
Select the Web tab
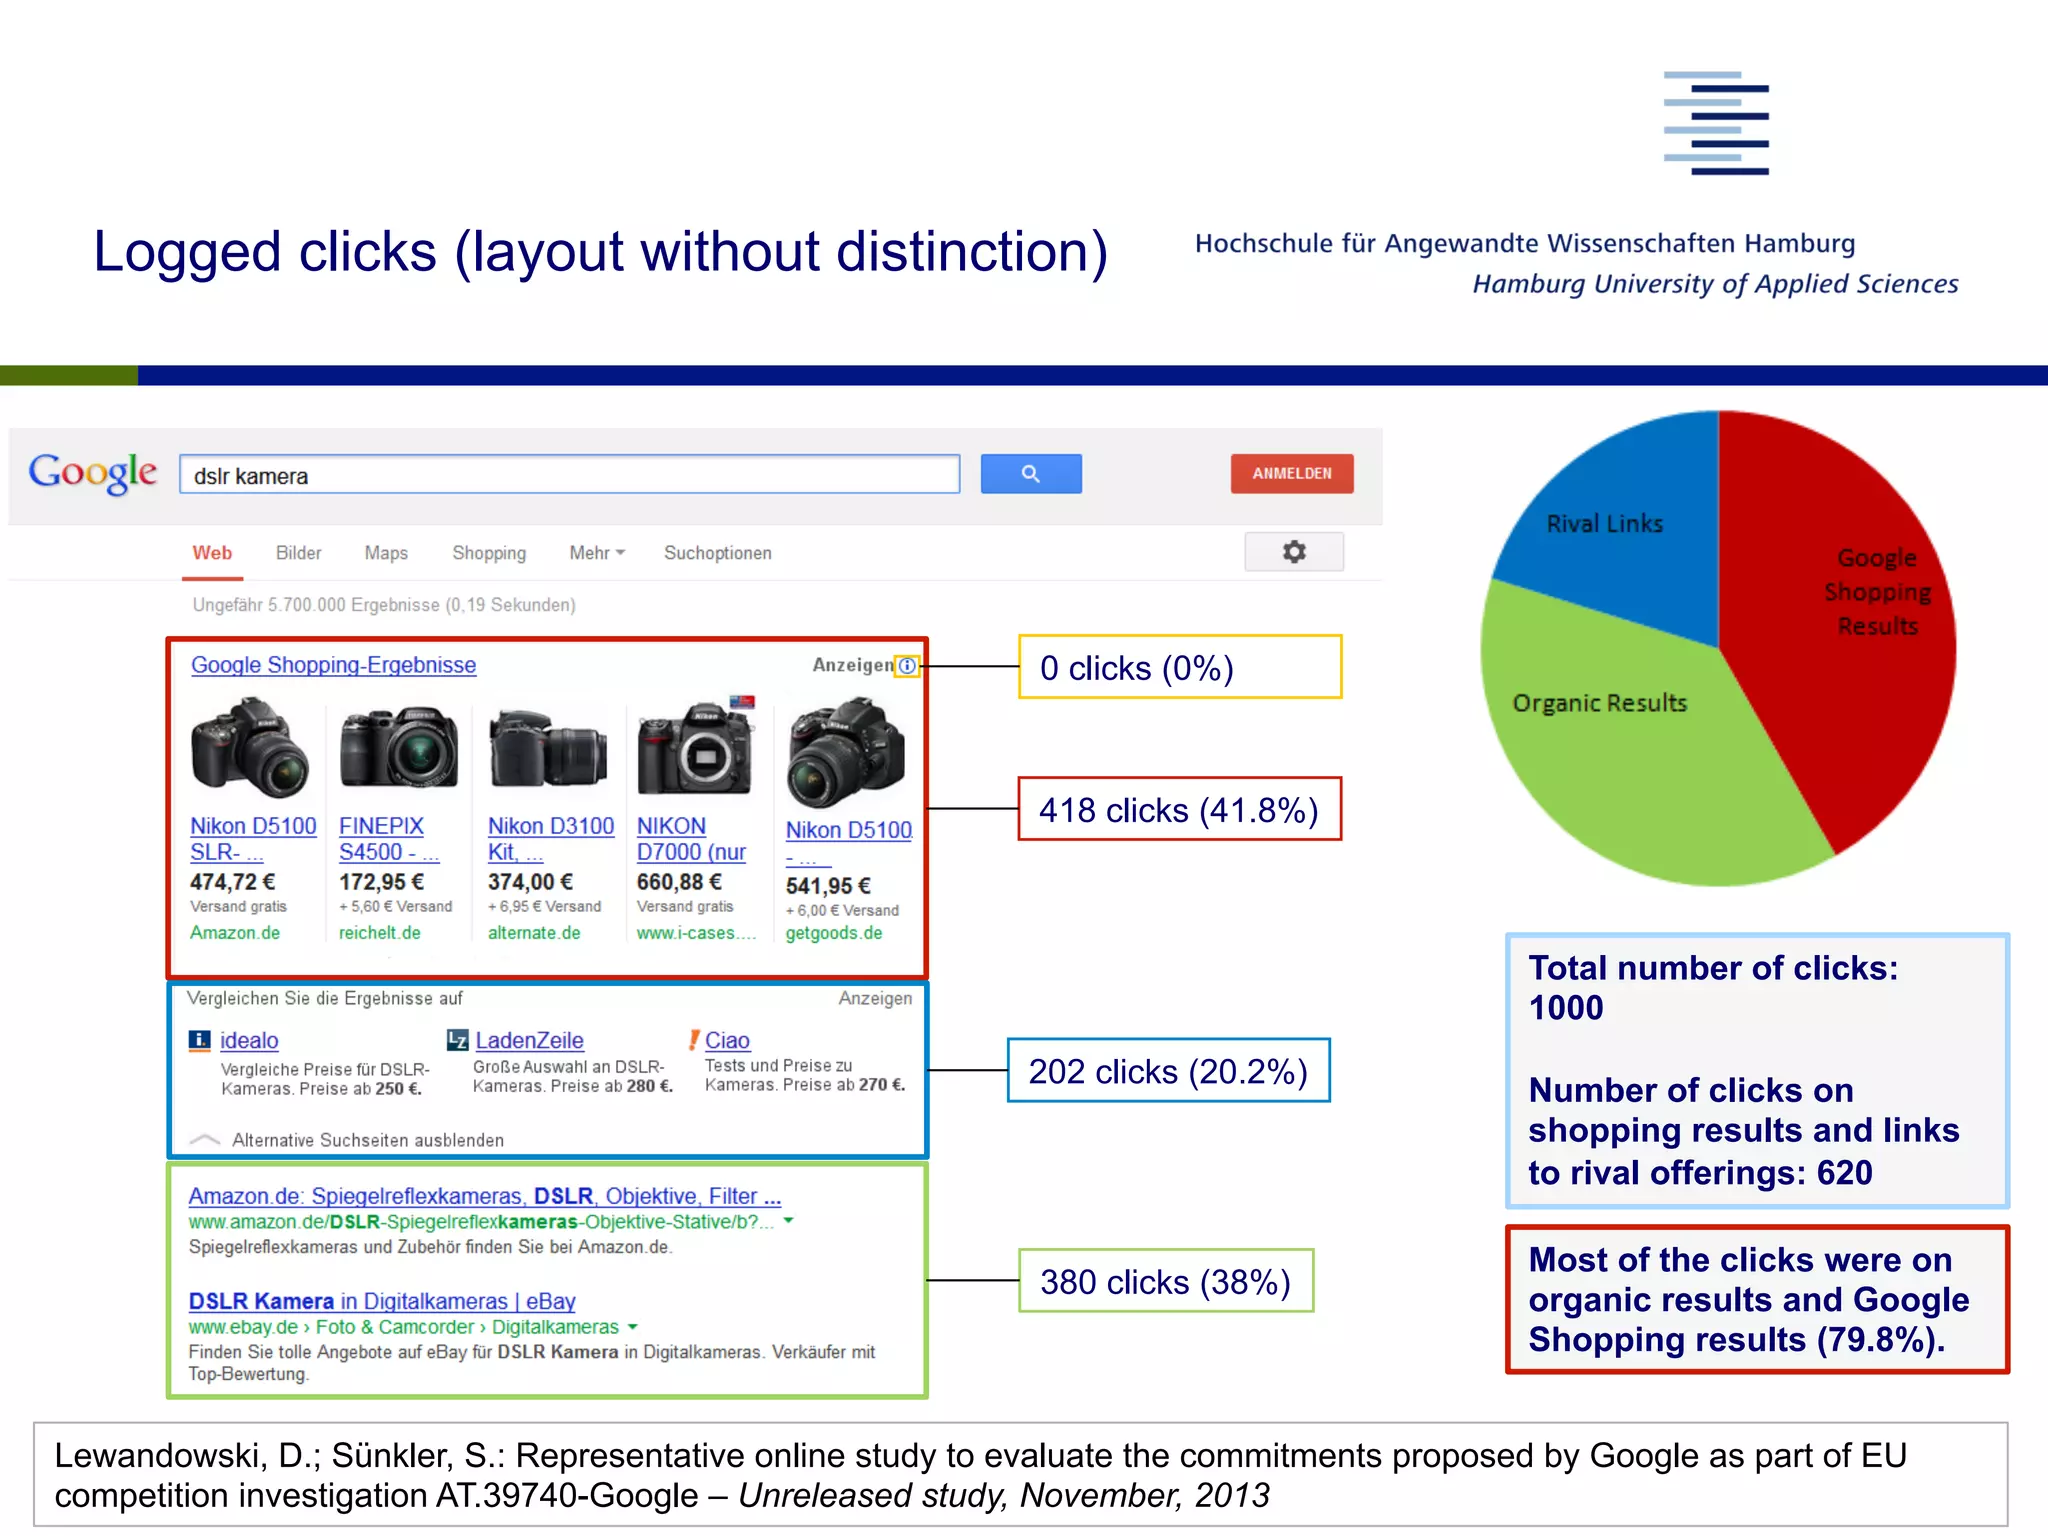point(212,553)
